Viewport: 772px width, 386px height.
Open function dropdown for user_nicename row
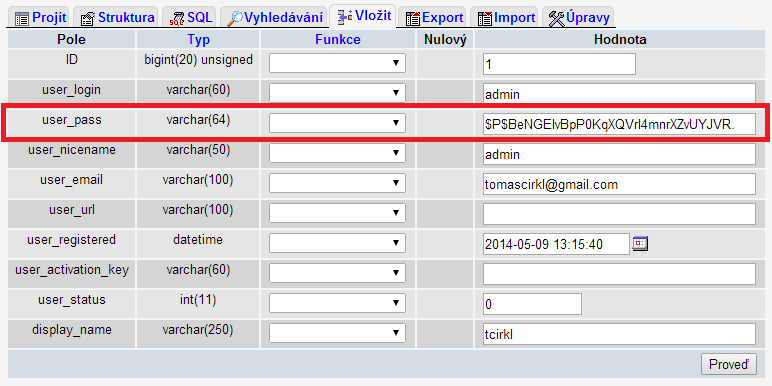337,153
